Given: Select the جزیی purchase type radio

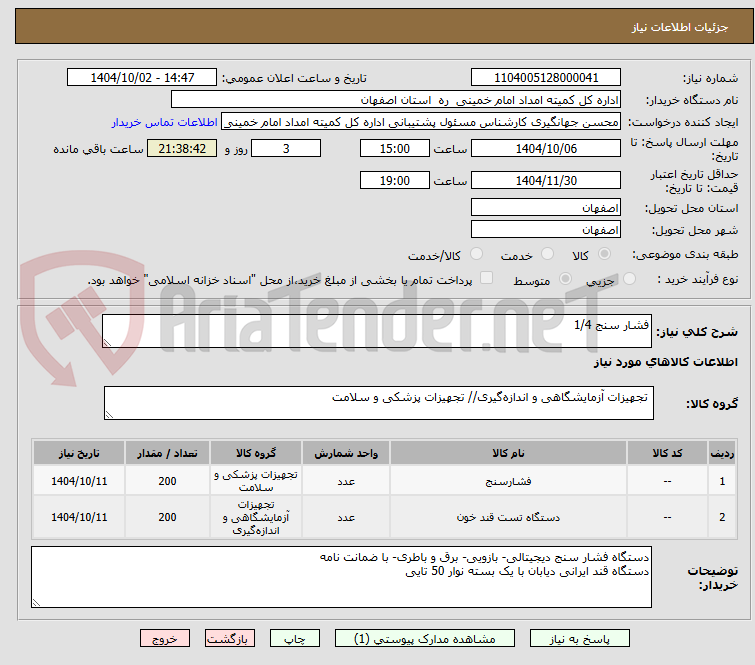Looking at the screenshot, I should [629, 279].
